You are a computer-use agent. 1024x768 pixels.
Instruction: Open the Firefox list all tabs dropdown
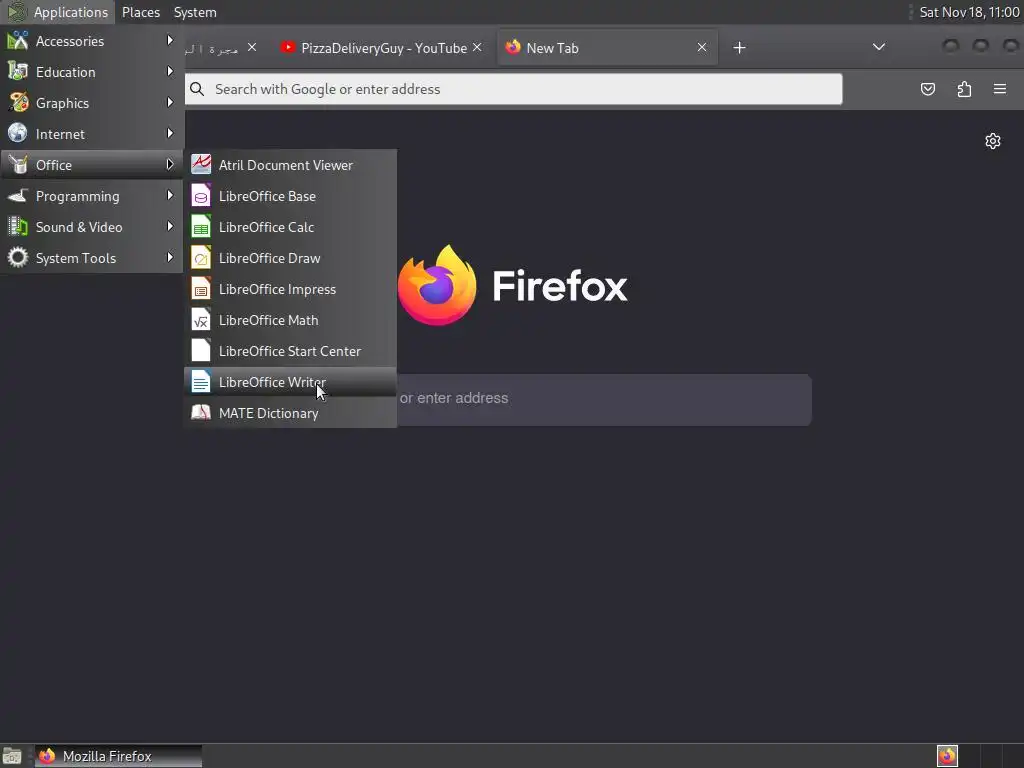click(879, 47)
